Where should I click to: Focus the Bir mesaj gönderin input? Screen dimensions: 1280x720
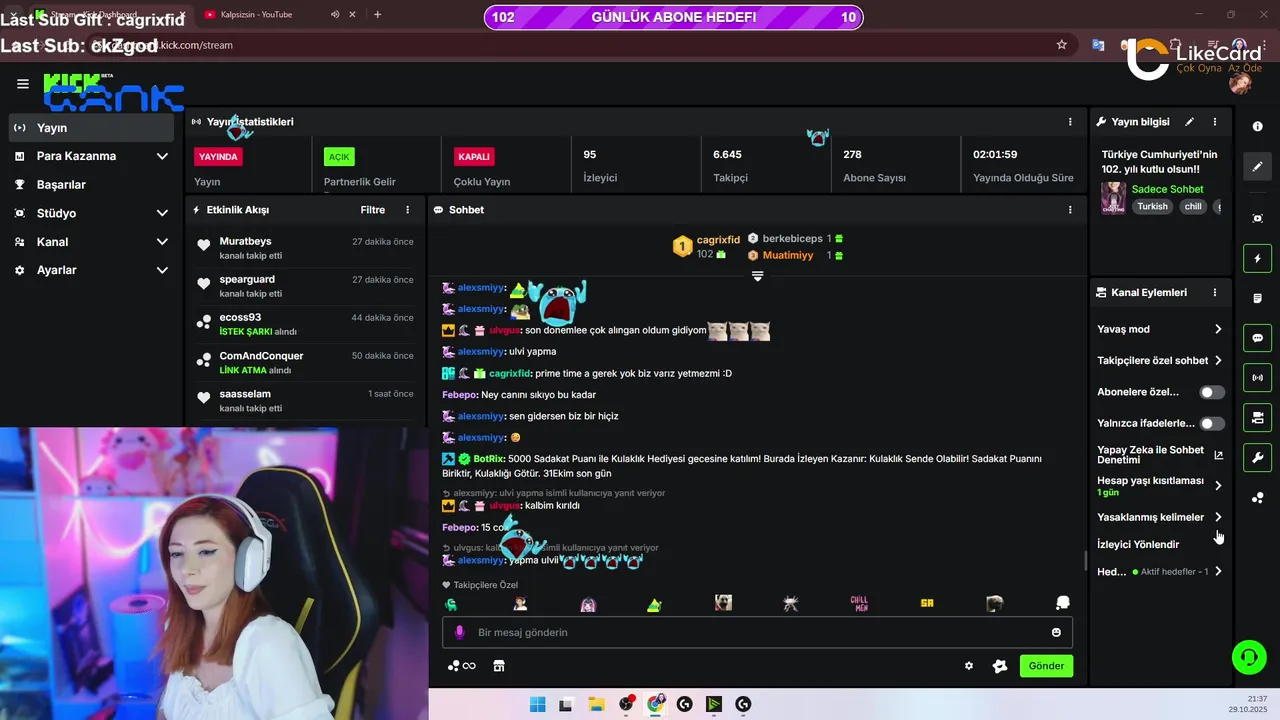(757, 632)
